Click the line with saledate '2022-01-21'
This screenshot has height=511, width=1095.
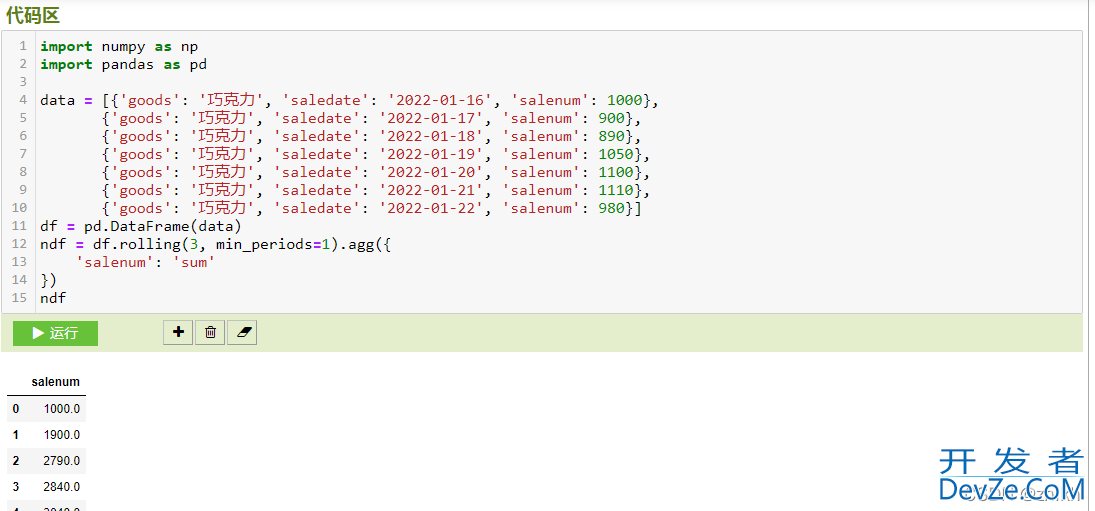coord(376,191)
